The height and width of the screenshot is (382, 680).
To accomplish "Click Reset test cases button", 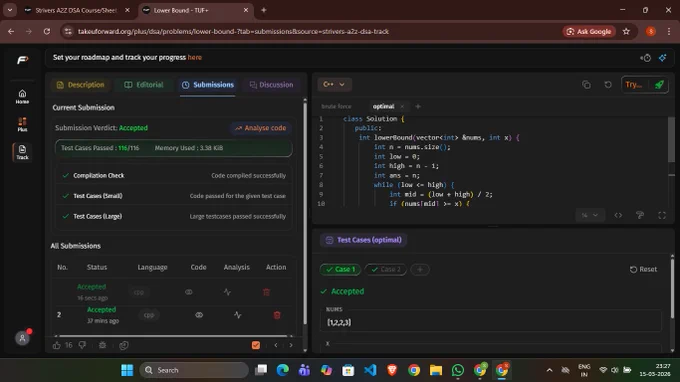I will [644, 269].
